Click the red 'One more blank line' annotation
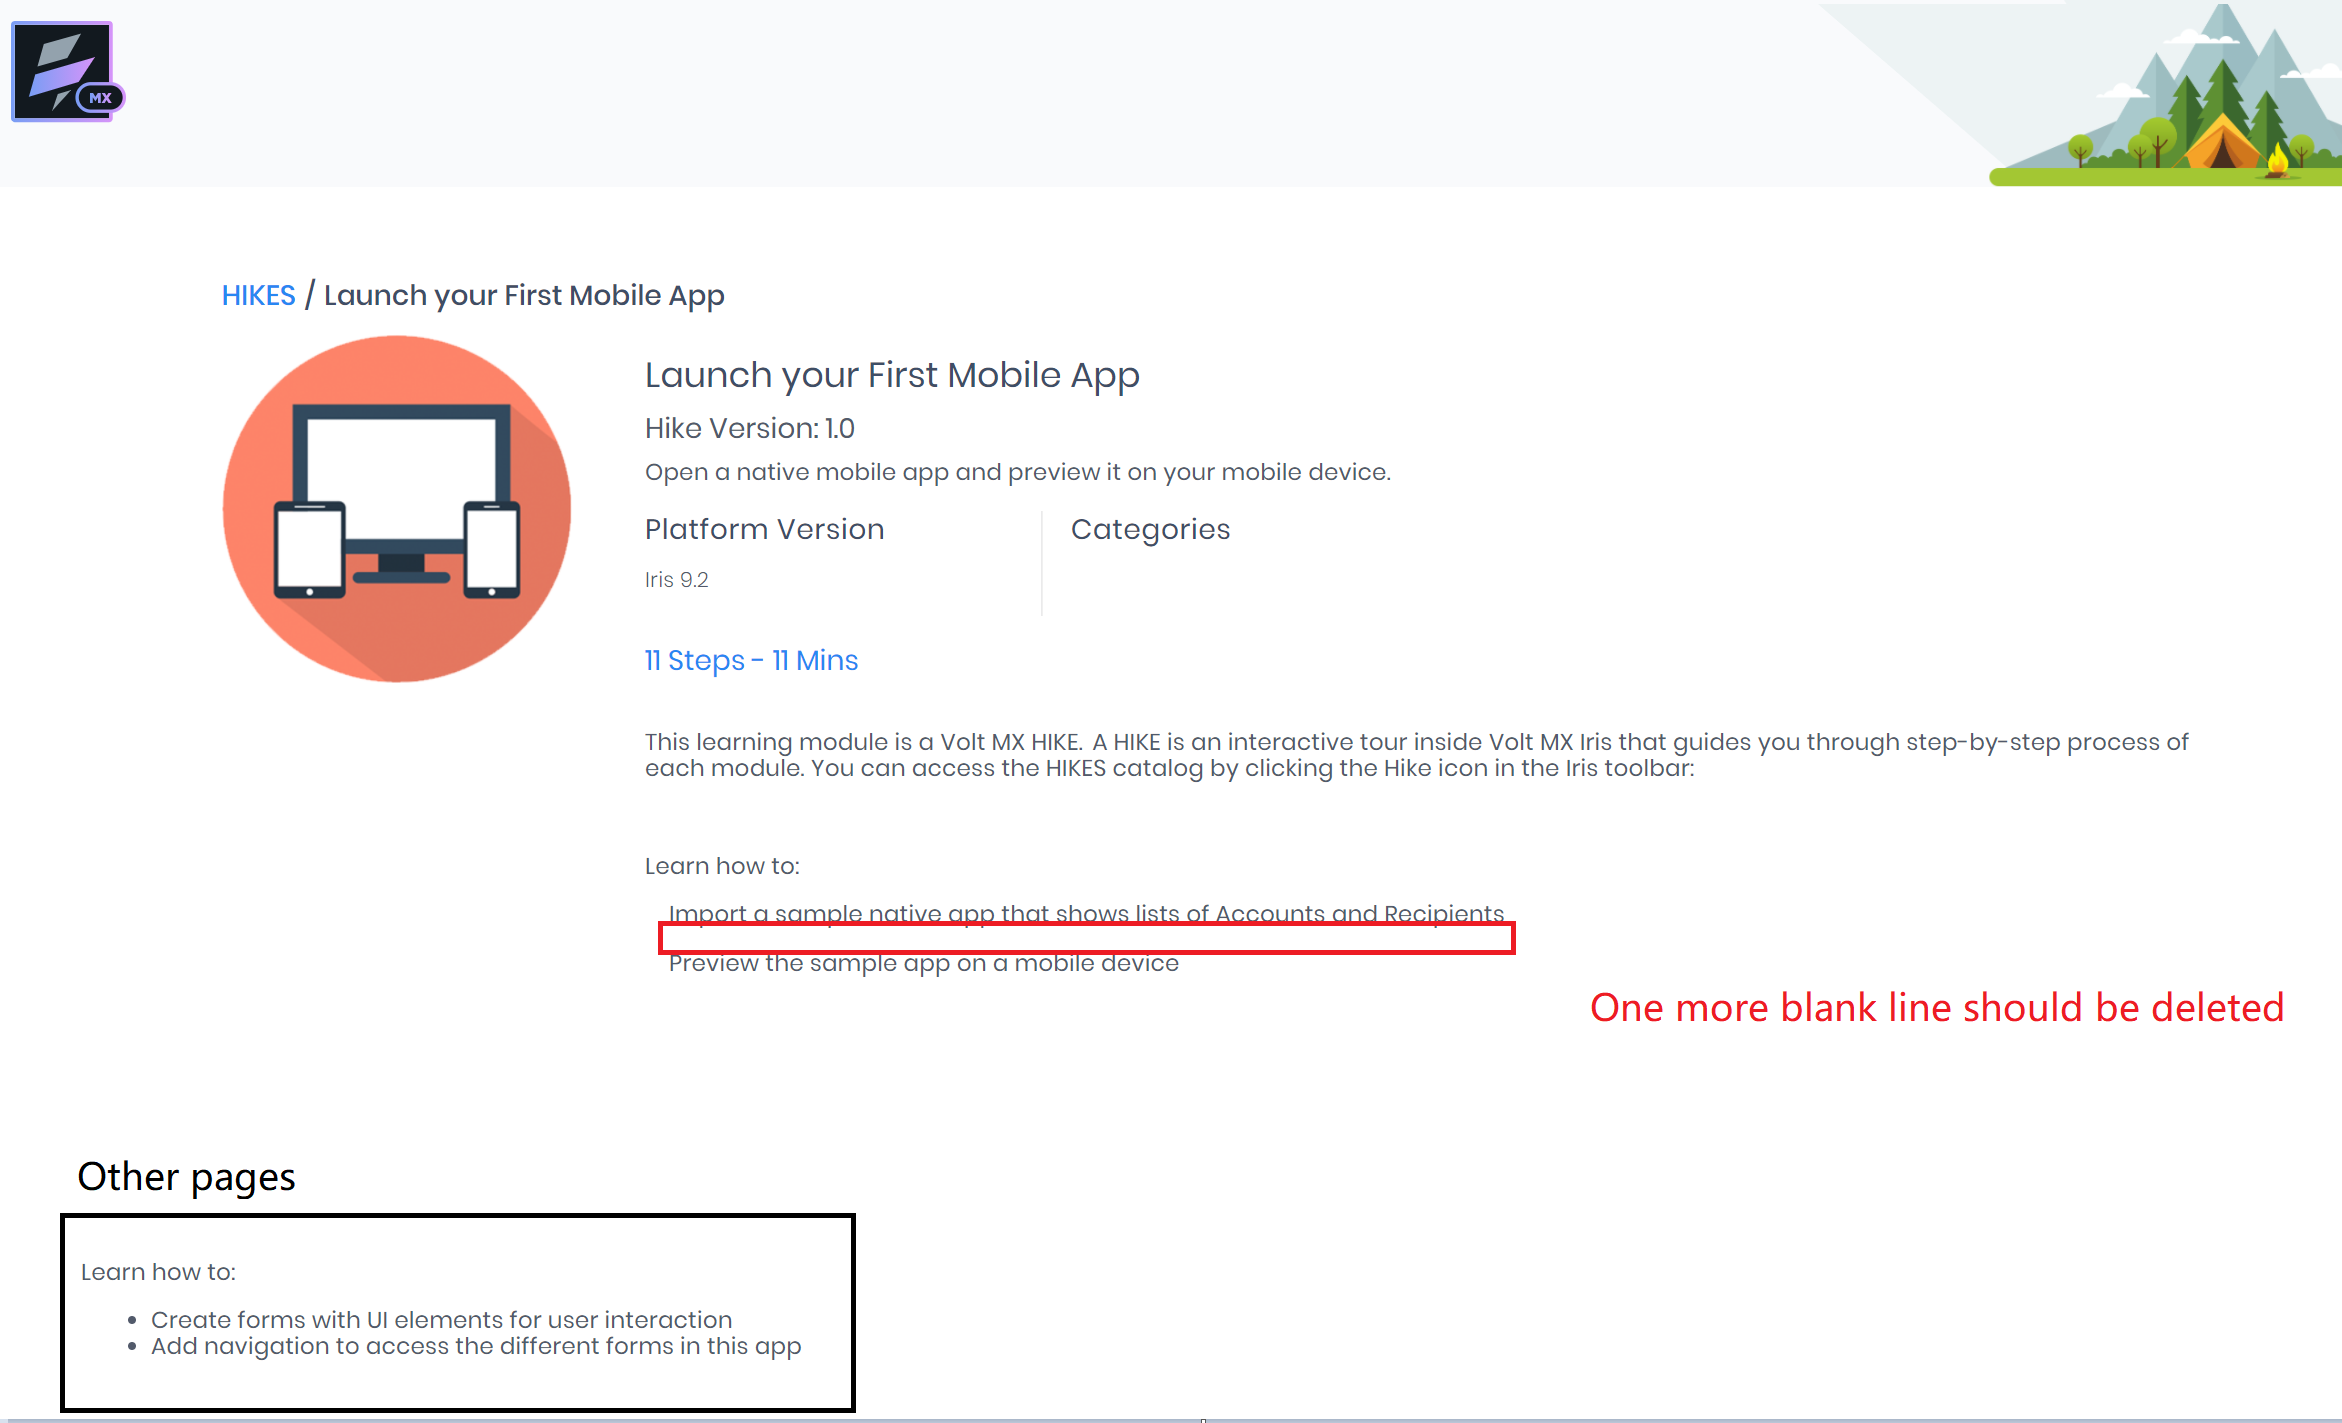Image resolution: width=2342 pixels, height=1423 pixels. point(1936,1008)
